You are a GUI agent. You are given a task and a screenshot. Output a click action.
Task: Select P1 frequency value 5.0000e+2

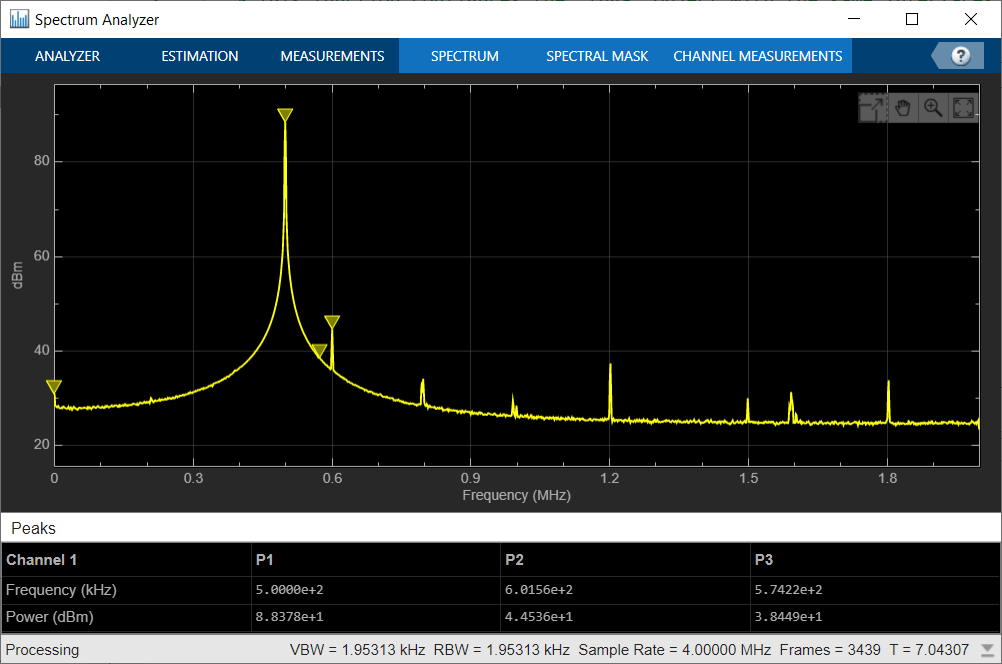click(289, 590)
